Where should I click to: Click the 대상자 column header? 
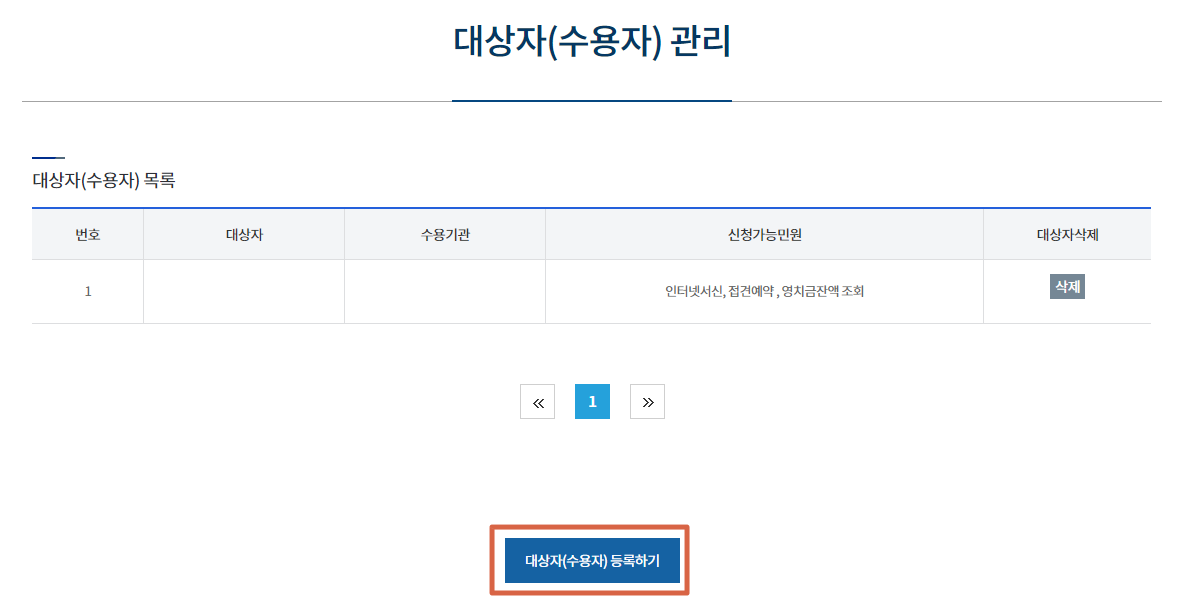(244, 235)
